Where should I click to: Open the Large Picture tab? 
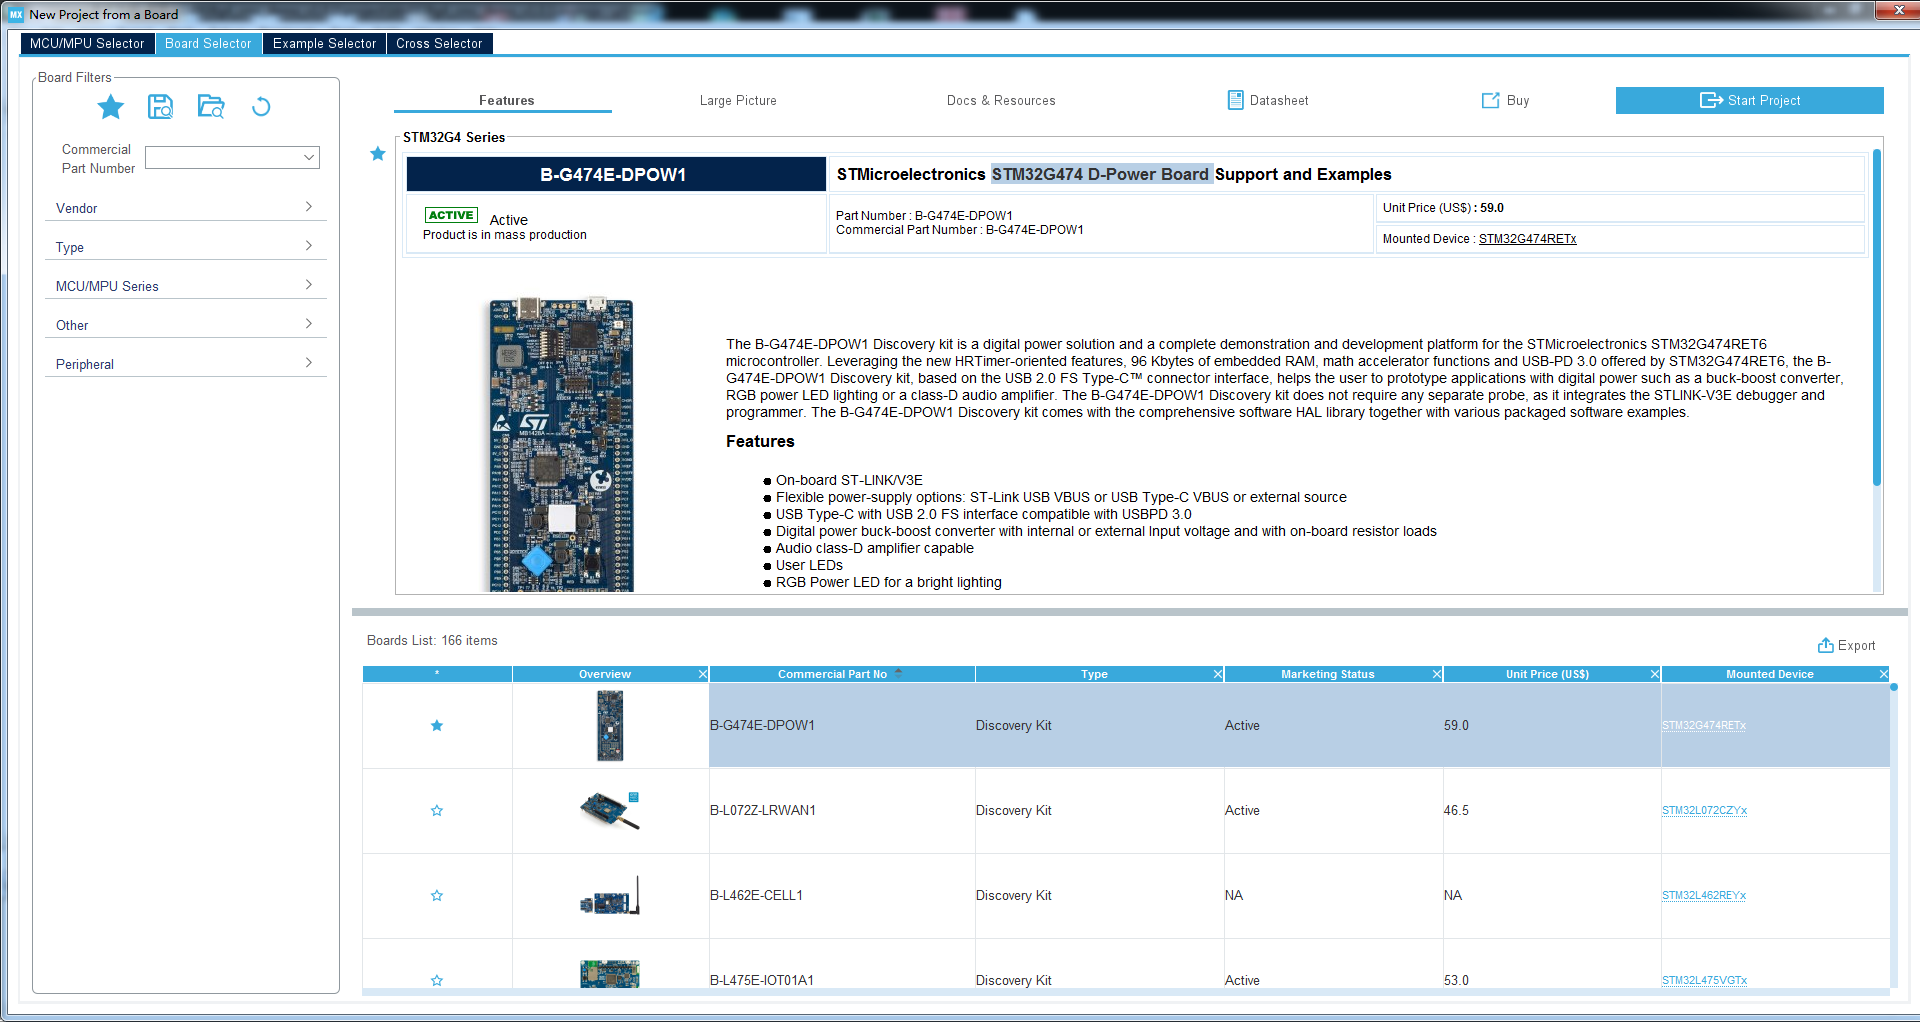pos(738,100)
